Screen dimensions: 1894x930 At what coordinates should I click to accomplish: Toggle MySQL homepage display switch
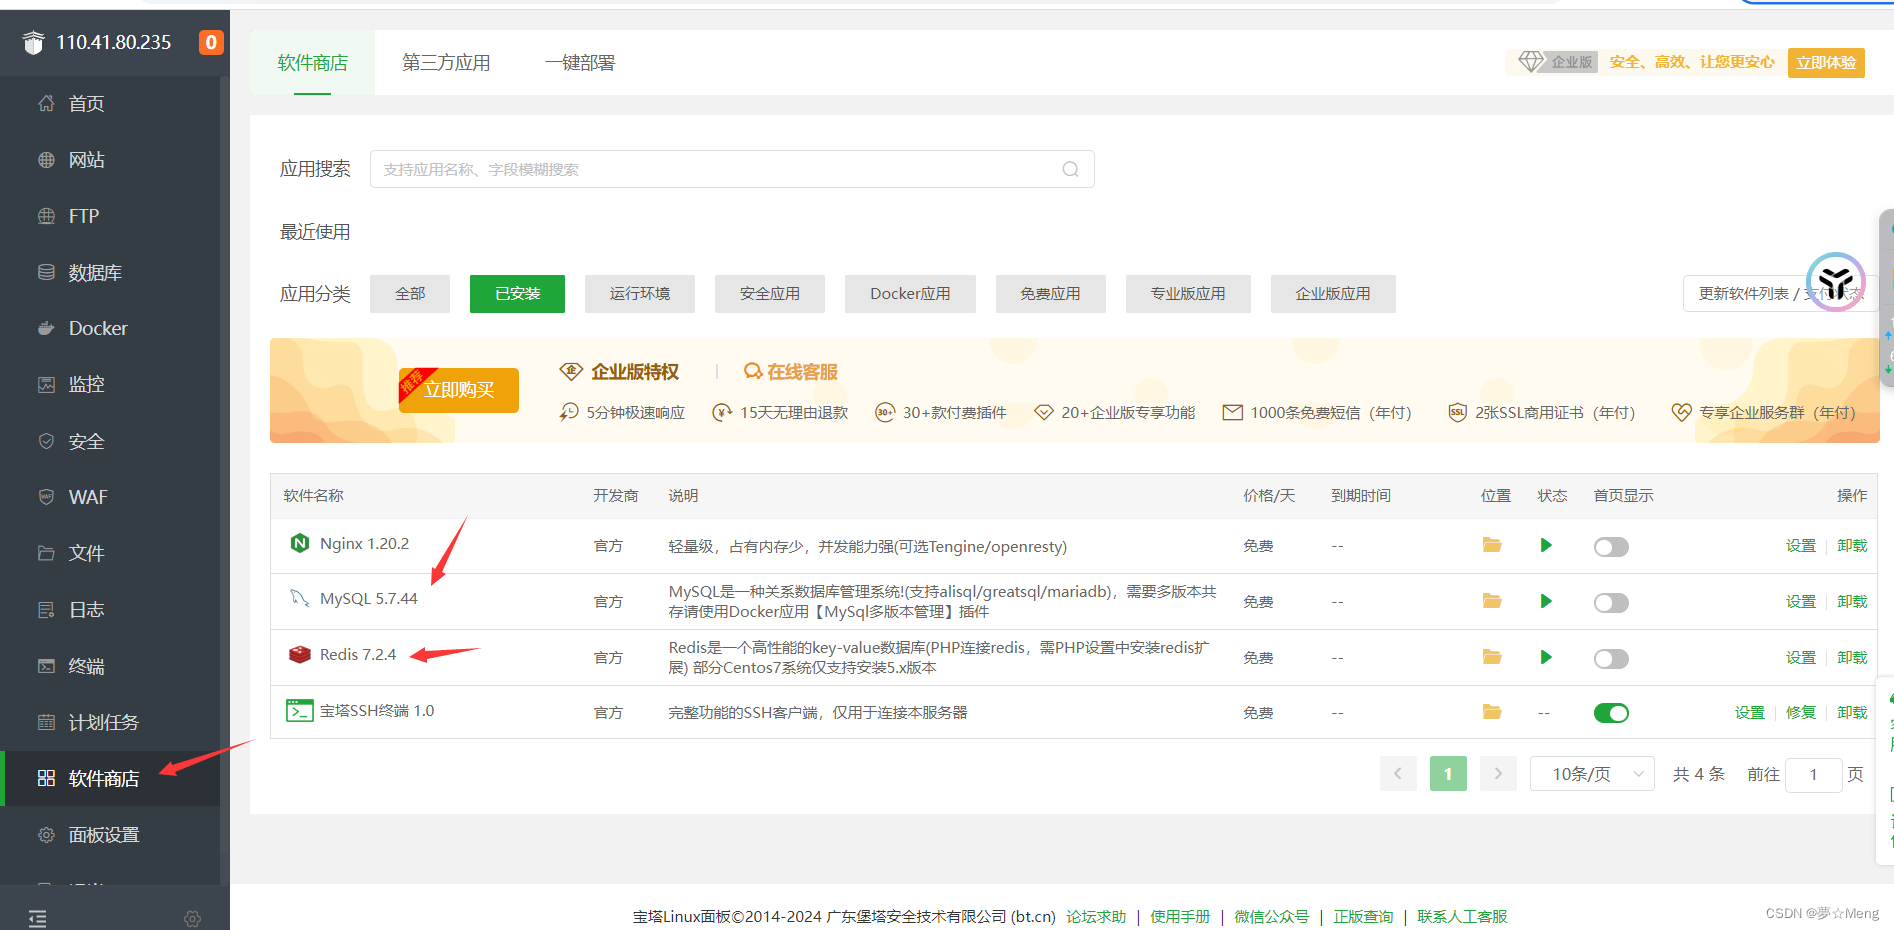(x=1611, y=603)
